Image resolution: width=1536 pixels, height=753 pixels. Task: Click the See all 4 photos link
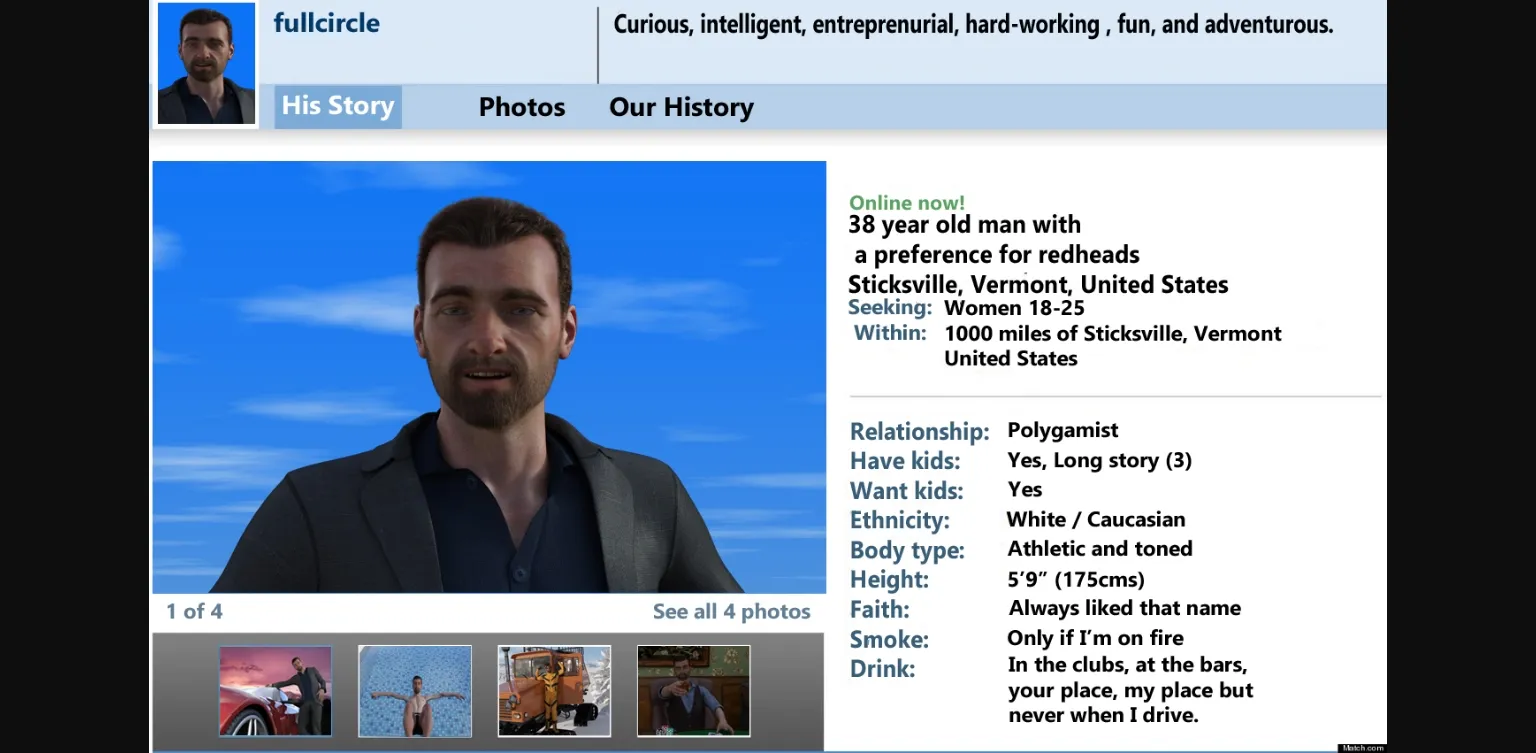tap(731, 611)
